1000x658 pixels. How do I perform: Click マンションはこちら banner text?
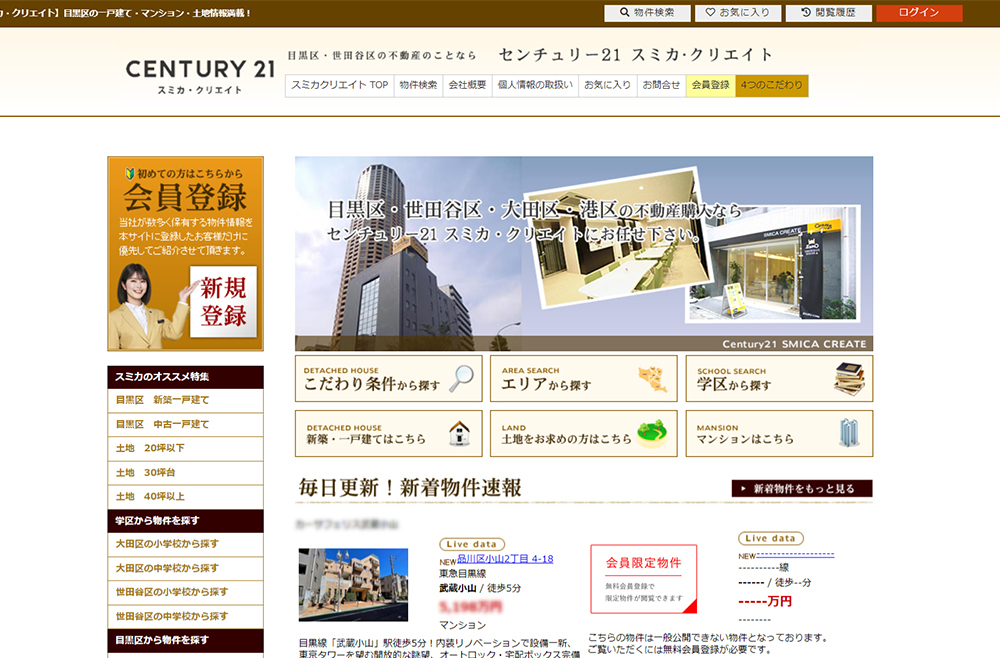pos(745,439)
